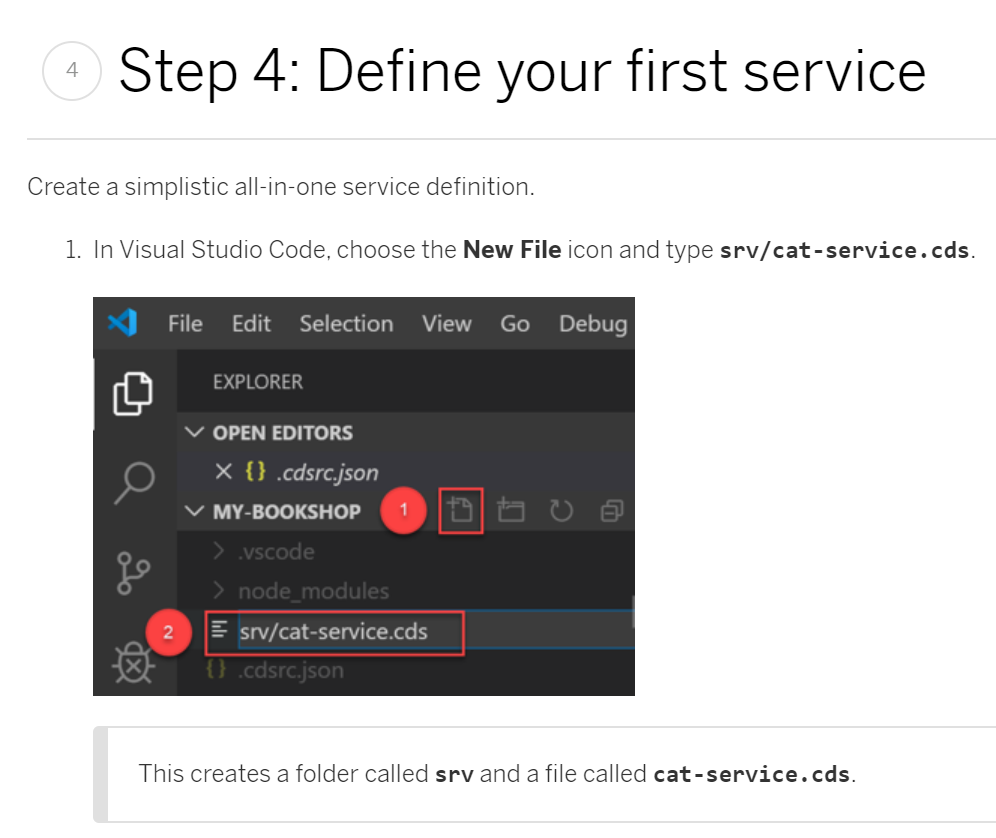
Task: Open the File menu
Action: point(184,323)
